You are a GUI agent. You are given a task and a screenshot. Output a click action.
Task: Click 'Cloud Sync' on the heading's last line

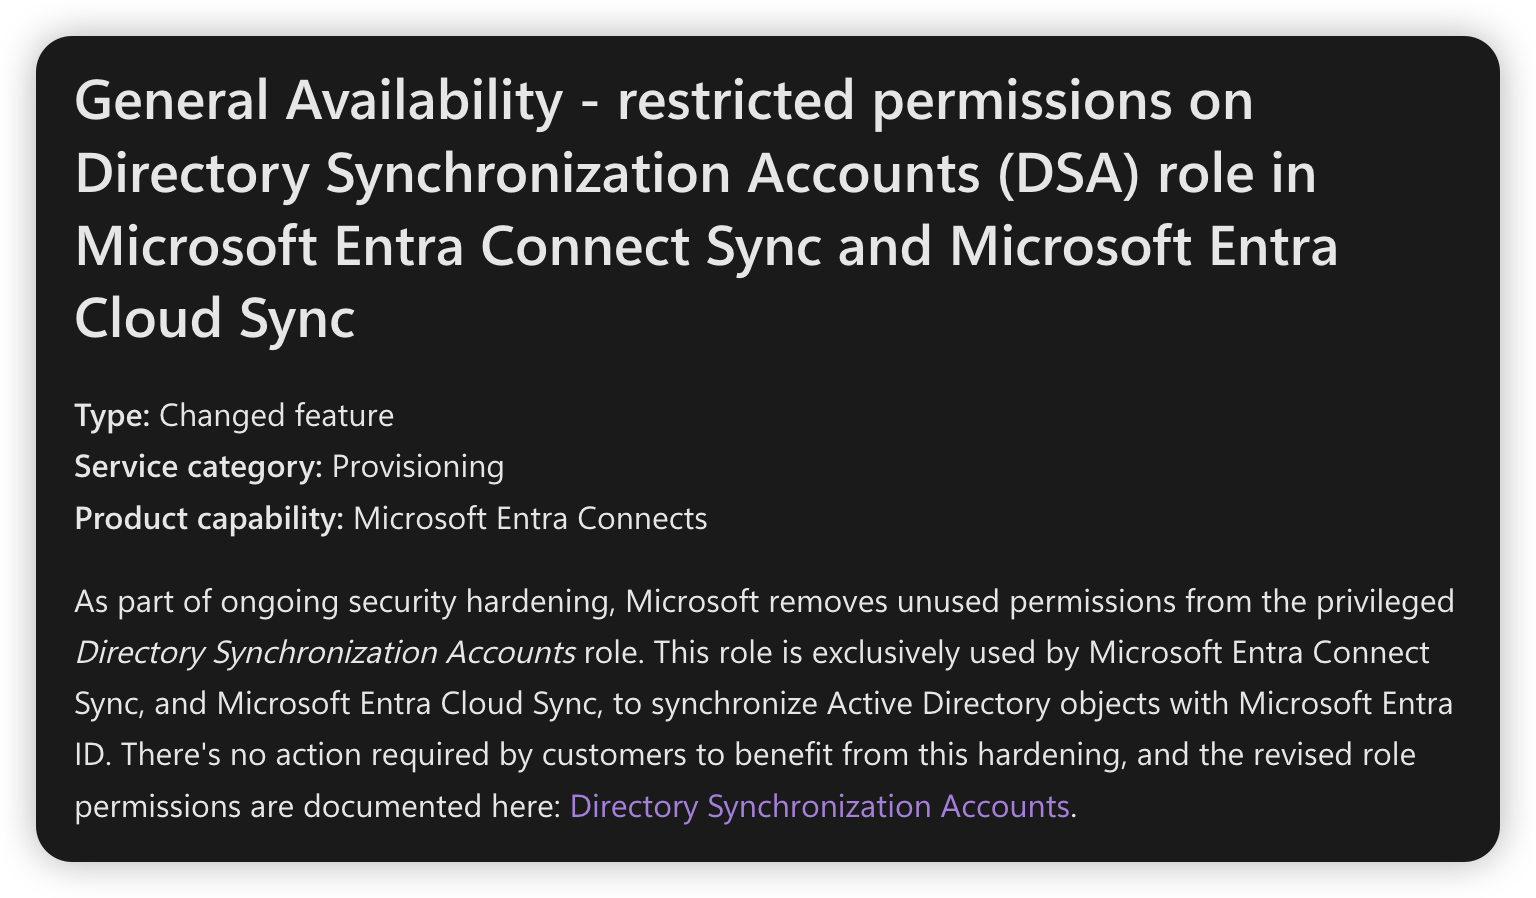point(215,318)
